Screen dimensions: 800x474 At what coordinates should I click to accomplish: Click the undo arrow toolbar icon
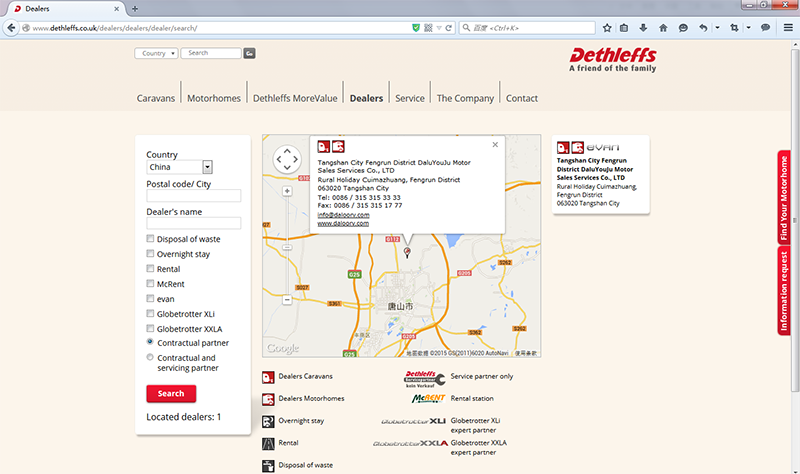(x=704, y=28)
